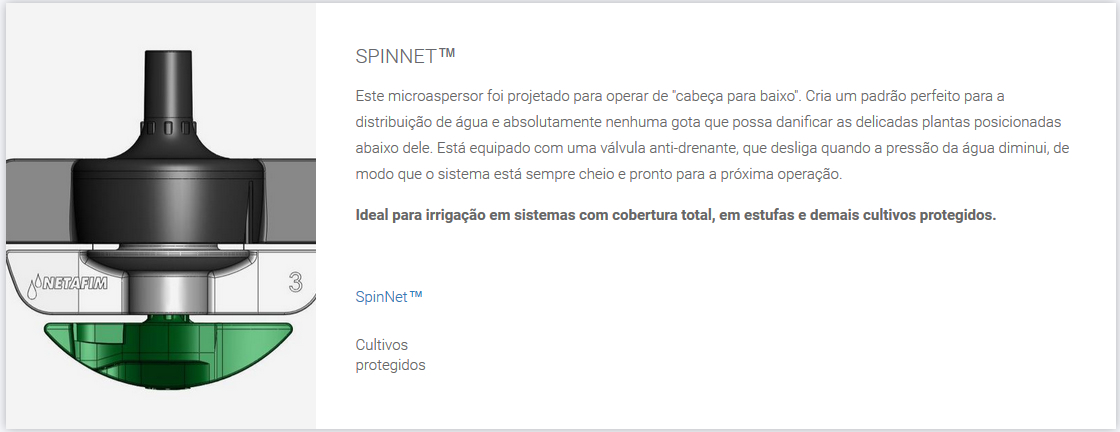
Task: Open the SpinNet™ product link
Action: 389,297
